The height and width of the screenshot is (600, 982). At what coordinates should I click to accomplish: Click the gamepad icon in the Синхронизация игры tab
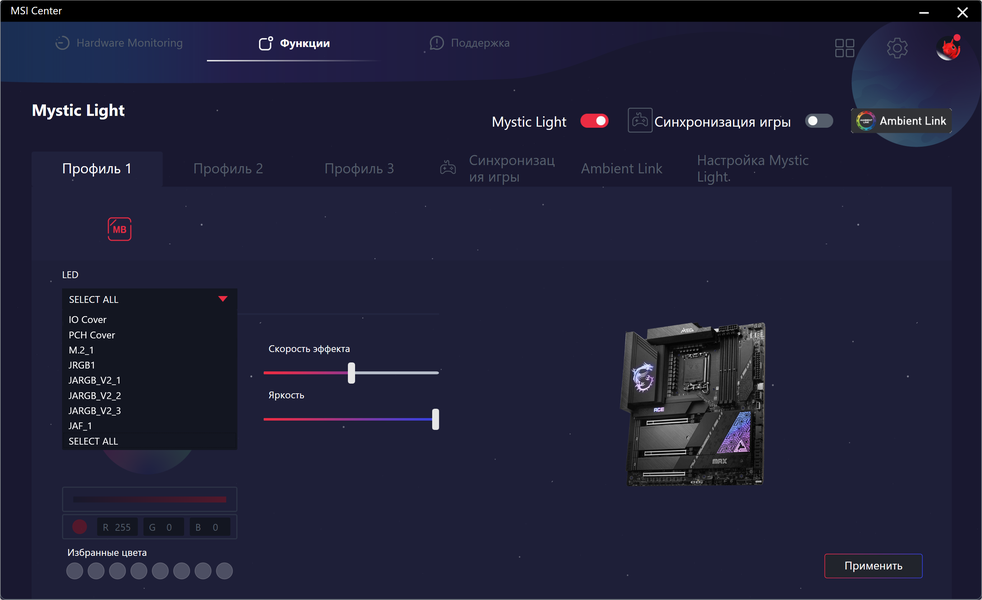(x=448, y=168)
